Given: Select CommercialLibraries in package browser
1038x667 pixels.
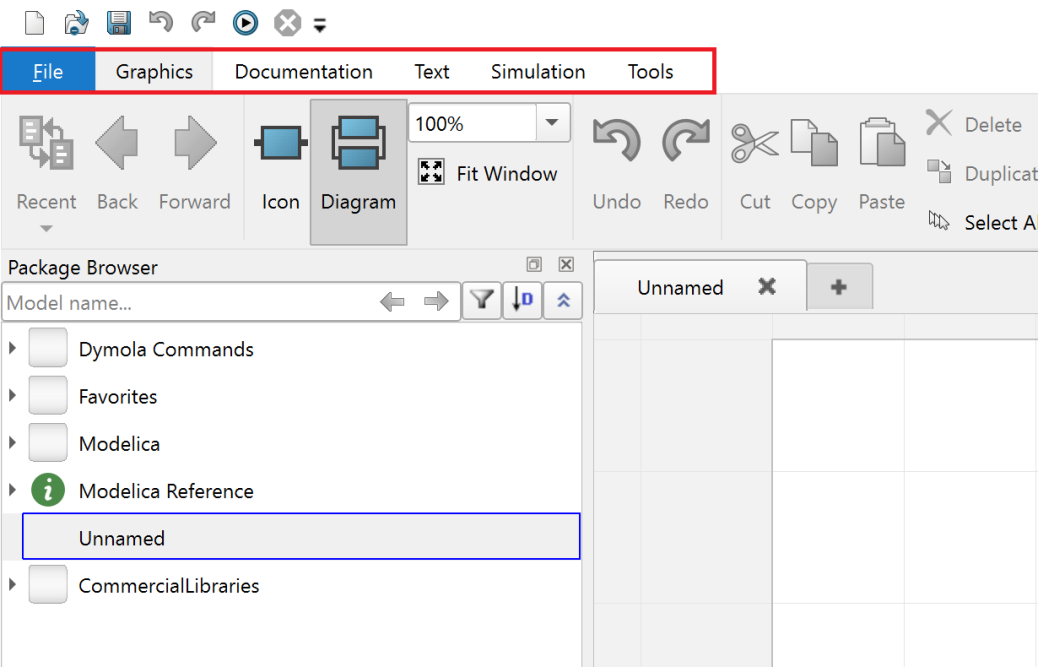Looking at the screenshot, I should (x=169, y=586).
